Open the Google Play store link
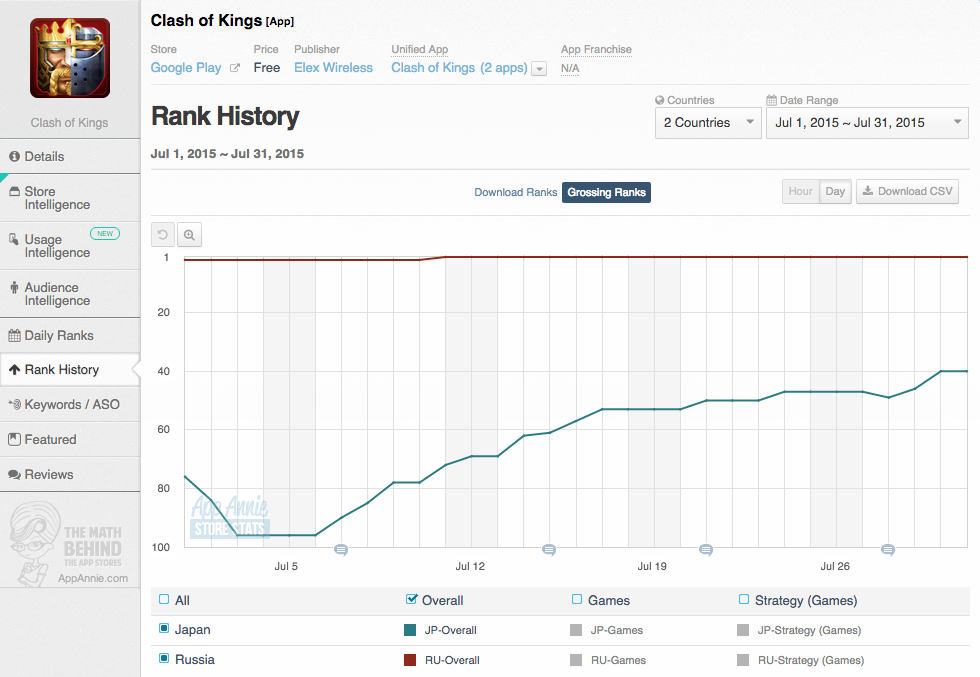The image size is (980, 677). [186, 68]
